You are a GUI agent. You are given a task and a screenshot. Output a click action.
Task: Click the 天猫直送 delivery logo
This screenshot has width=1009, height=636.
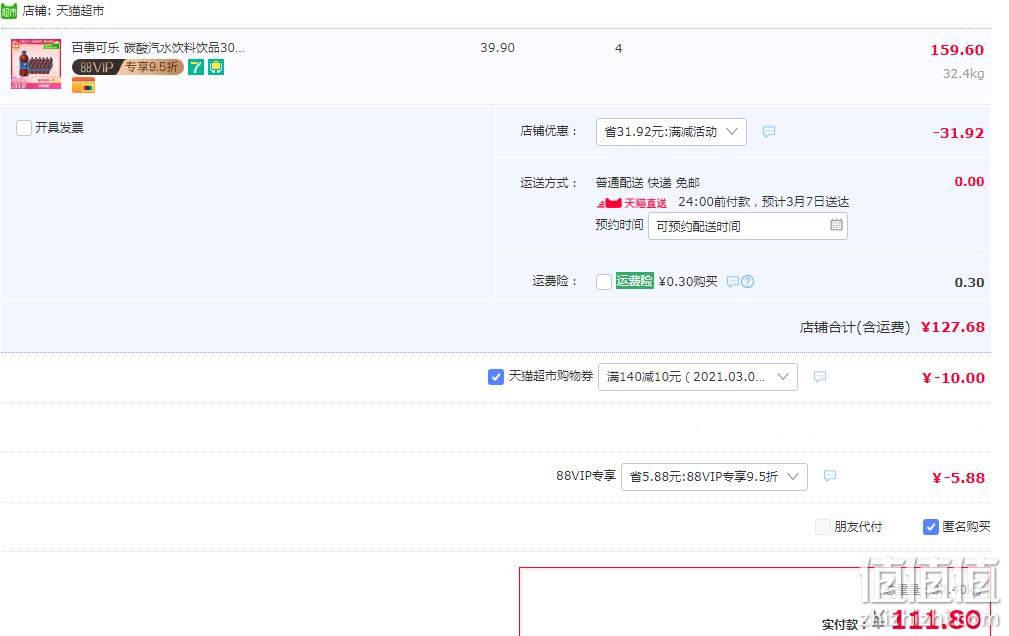pos(632,203)
